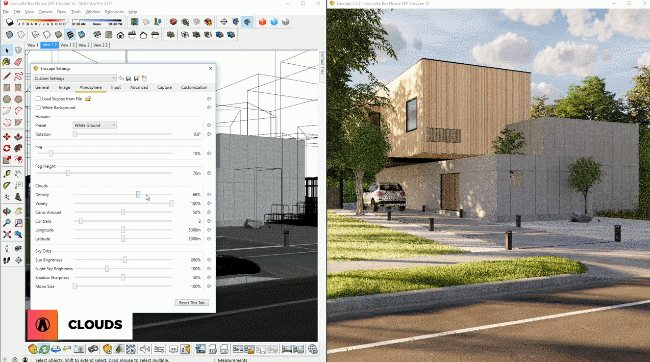
Task: Expand the Horizon Preset White Ground dropdown
Action: [95, 125]
